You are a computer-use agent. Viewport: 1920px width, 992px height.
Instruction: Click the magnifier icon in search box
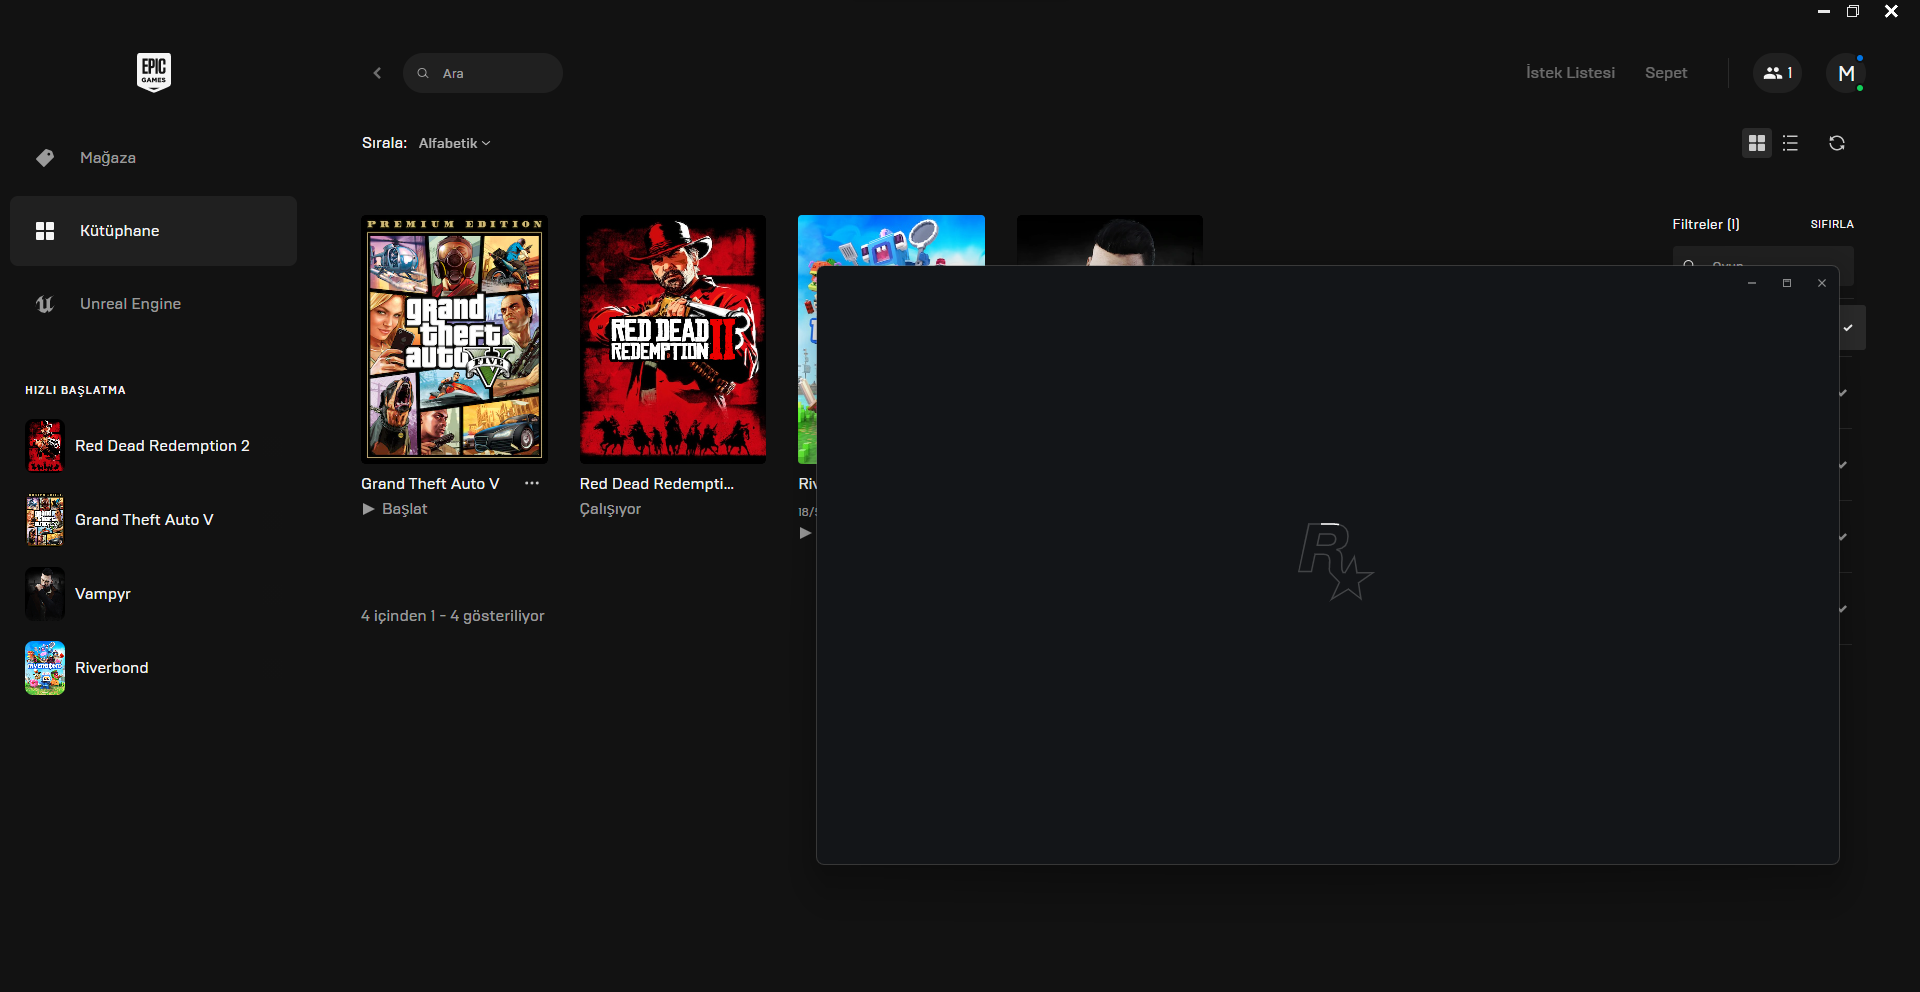tap(423, 73)
